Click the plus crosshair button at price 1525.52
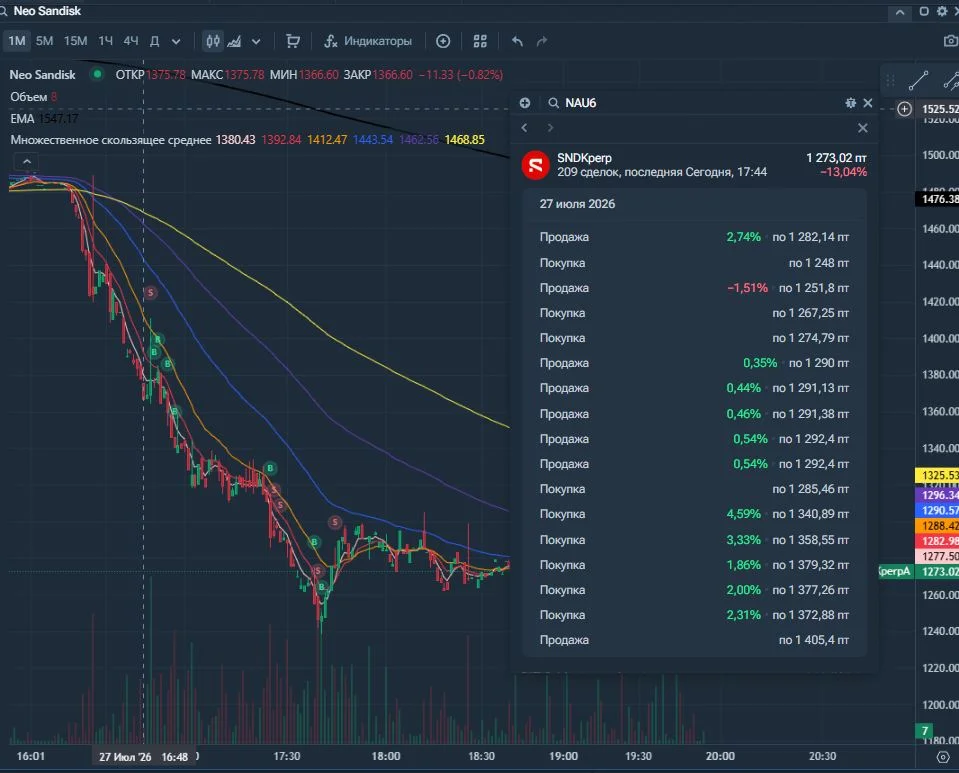The width and height of the screenshot is (959, 773). (904, 109)
